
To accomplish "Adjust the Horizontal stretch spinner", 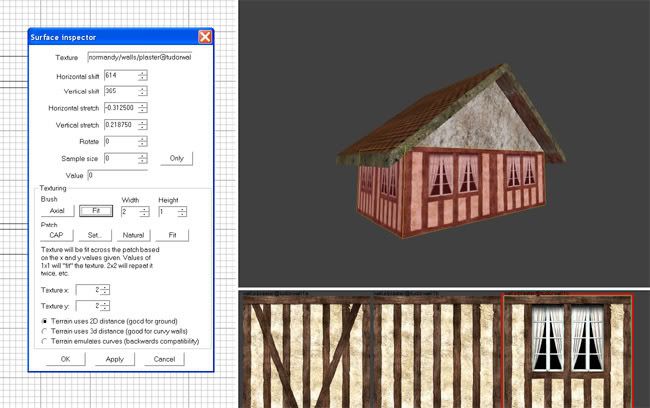I will pyautogui.click(x=143, y=107).
